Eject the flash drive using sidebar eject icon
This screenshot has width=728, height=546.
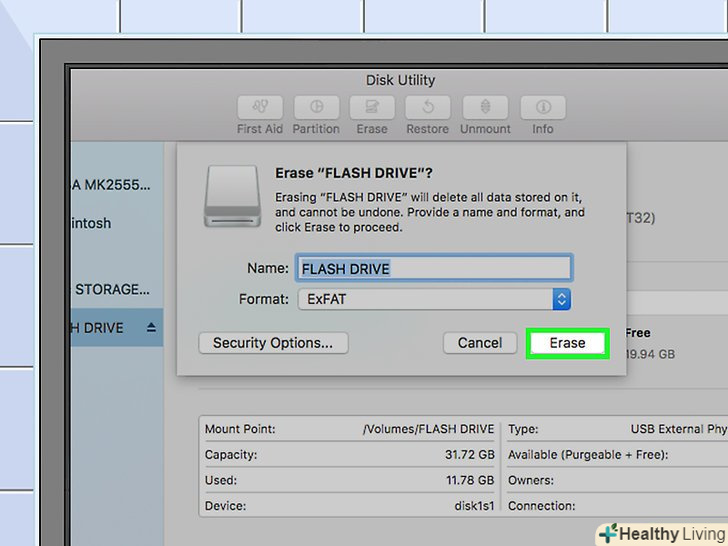click(x=152, y=327)
